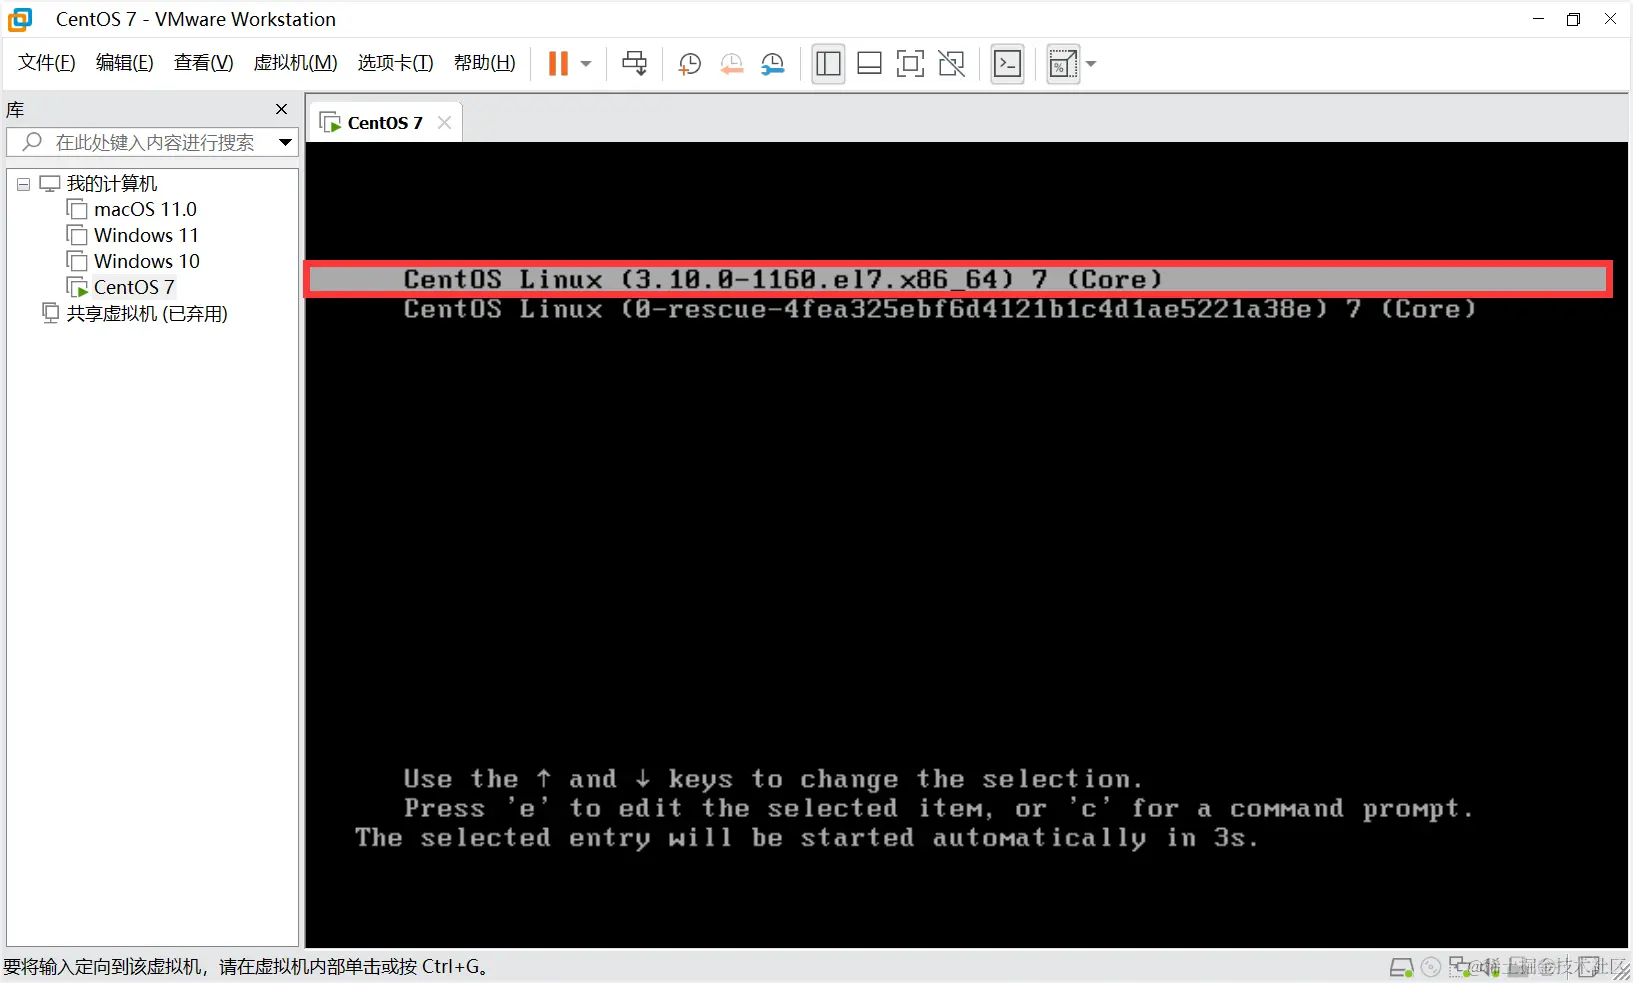Screen dimensions: 1633x983
Task: Click the hard disk status icon
Action: 1402,967
